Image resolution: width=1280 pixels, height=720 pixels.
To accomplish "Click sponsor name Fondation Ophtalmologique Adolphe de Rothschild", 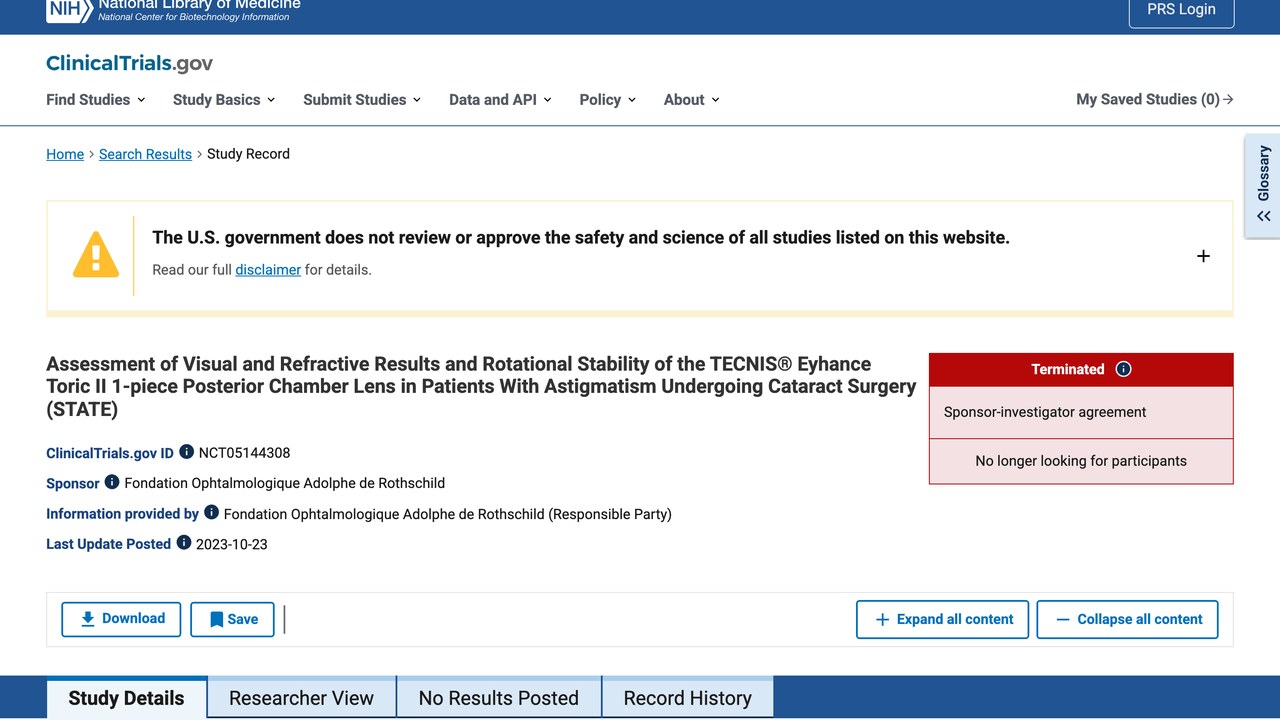I will 285,483.
